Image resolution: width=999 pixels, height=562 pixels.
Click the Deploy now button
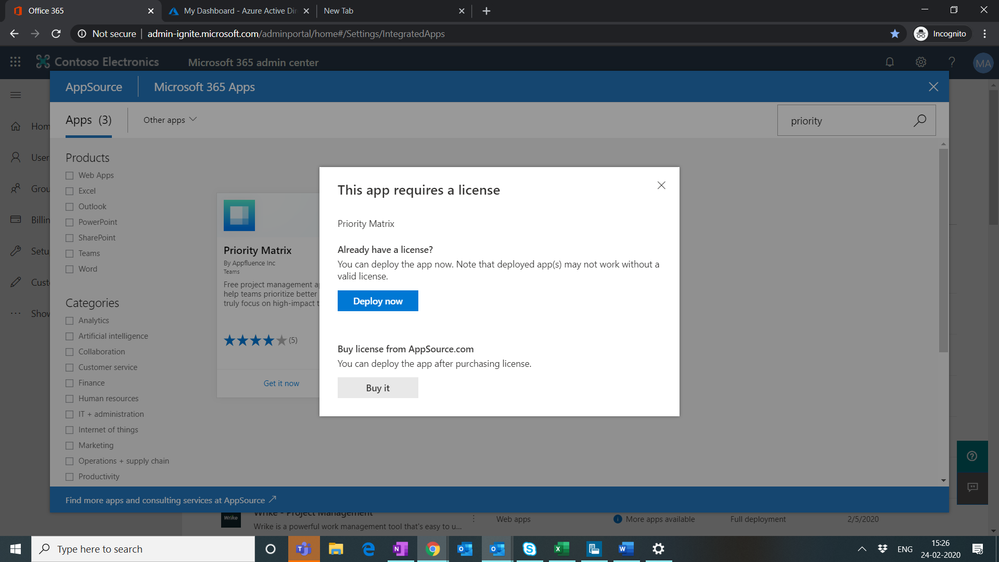378,301
